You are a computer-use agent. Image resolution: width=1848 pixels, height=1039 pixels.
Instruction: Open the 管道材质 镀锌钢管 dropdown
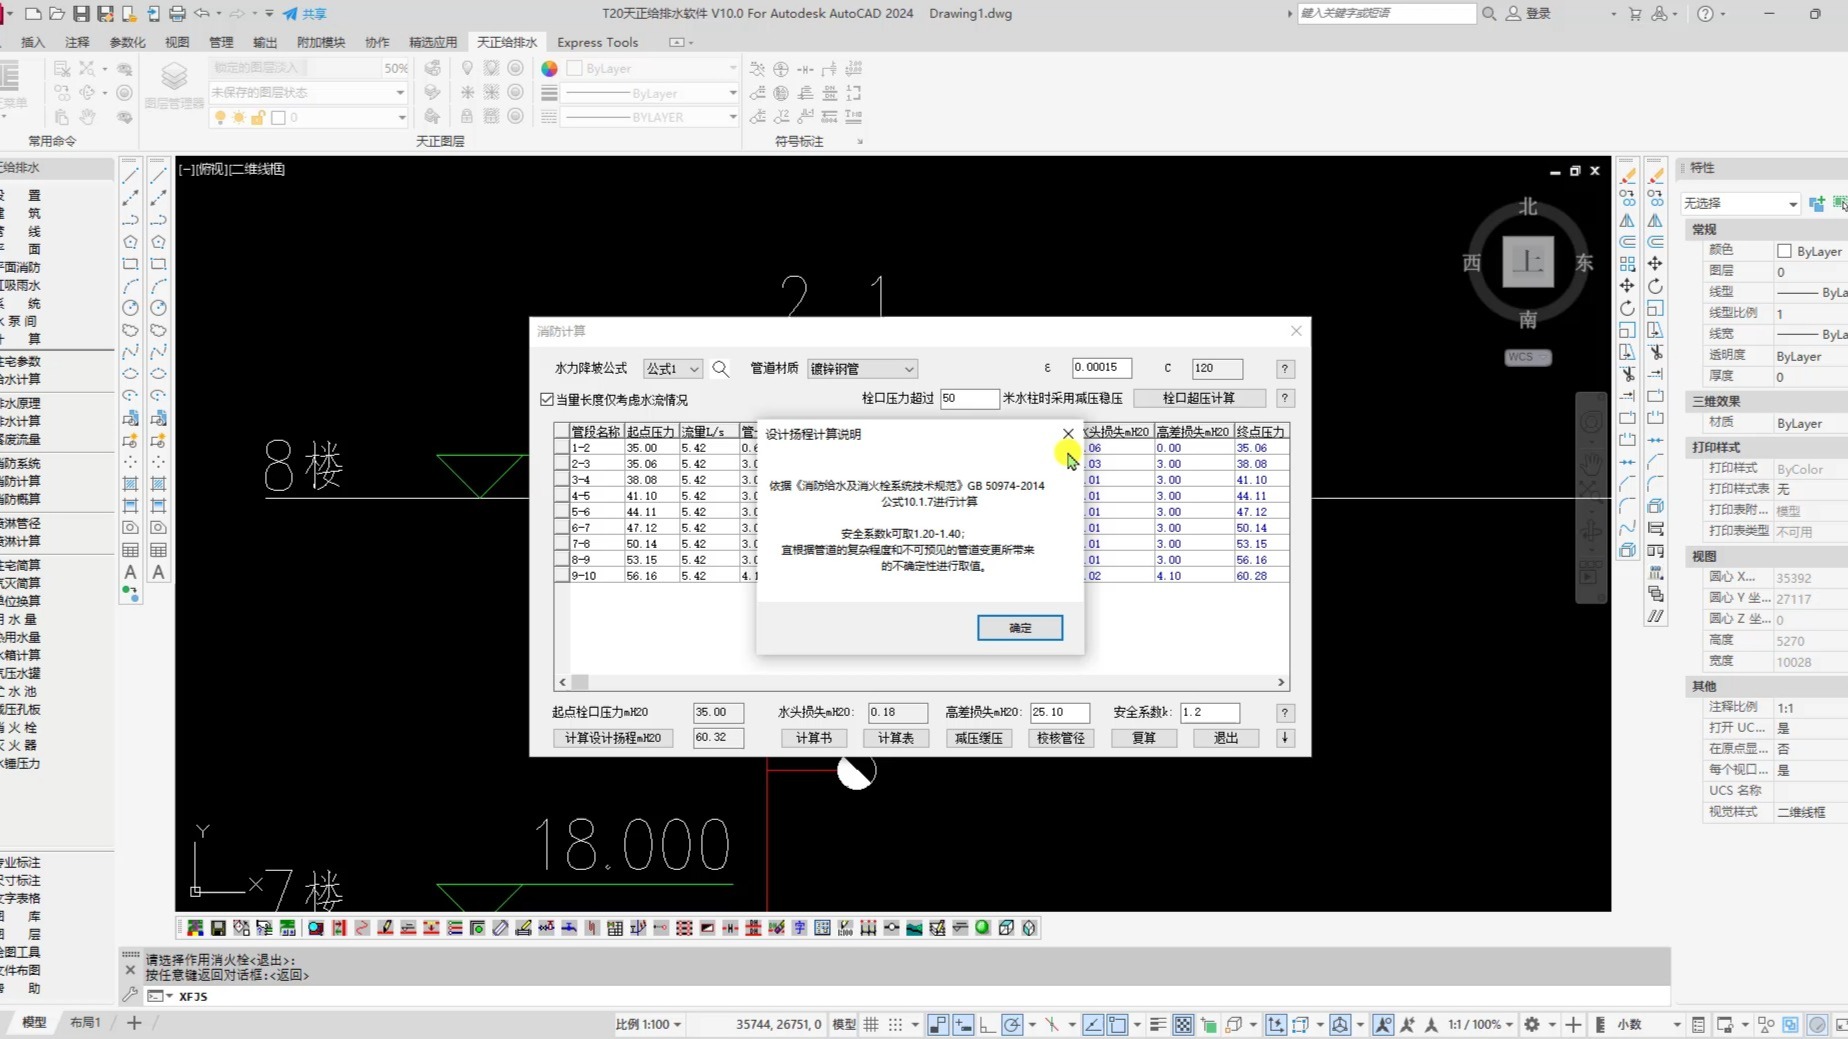pyautogui.click(x=862, y=369)
